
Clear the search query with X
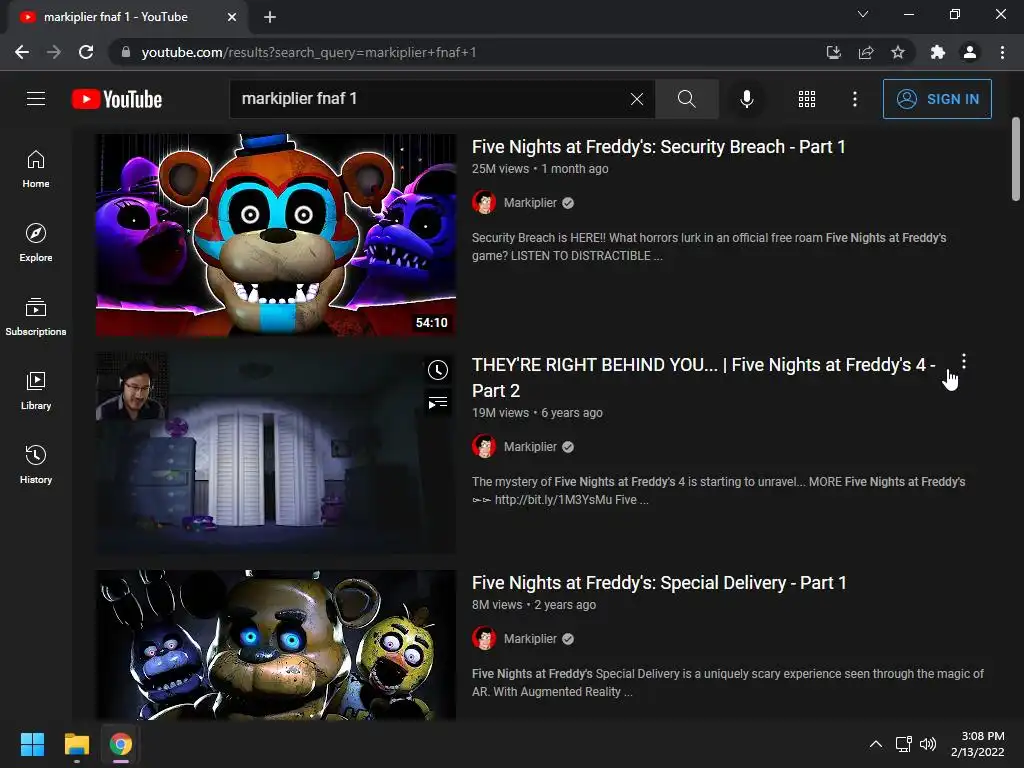[x=637, y=99]
